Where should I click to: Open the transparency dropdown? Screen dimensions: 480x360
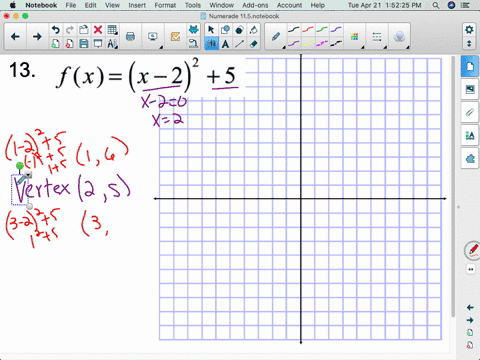(399, 37)
